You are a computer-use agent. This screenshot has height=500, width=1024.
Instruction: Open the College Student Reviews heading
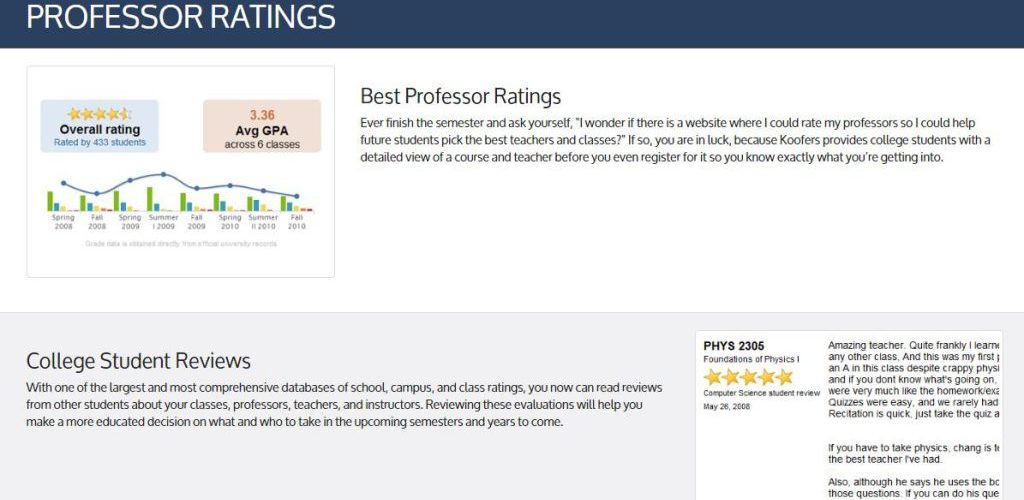point(138,360)
